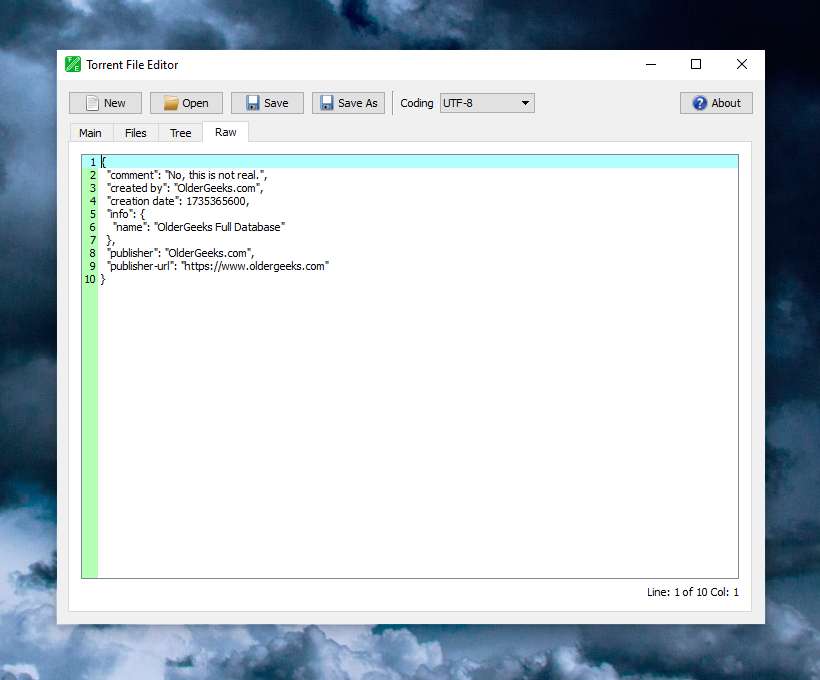
Task: Click the "name": "OlderGeeks Full Database" line
Action: 199,227
